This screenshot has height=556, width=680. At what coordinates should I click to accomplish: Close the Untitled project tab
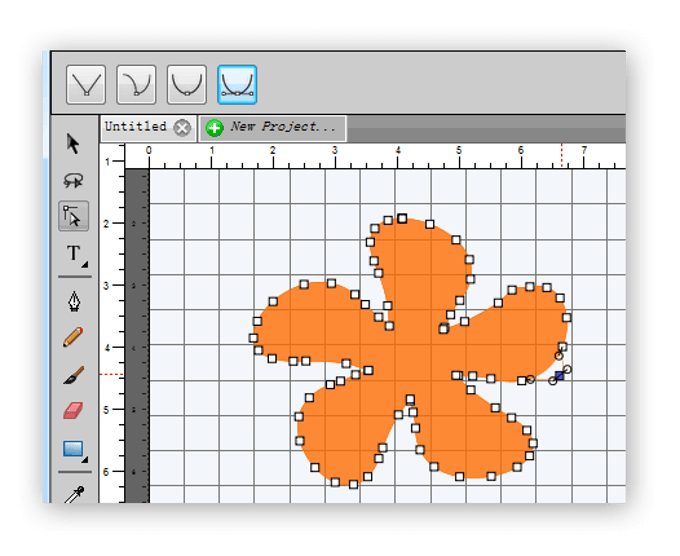point(182,127)
